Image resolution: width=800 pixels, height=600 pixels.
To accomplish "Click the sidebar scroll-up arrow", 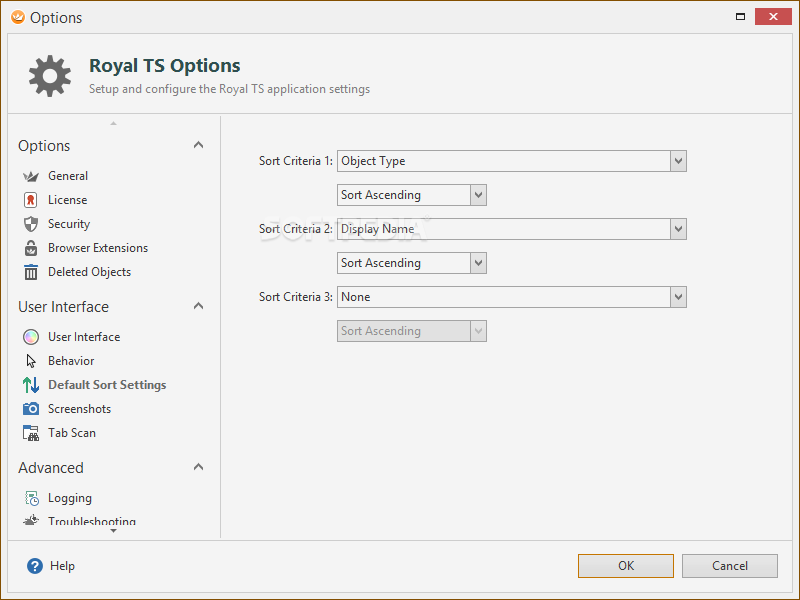I will tap(113, 123).
